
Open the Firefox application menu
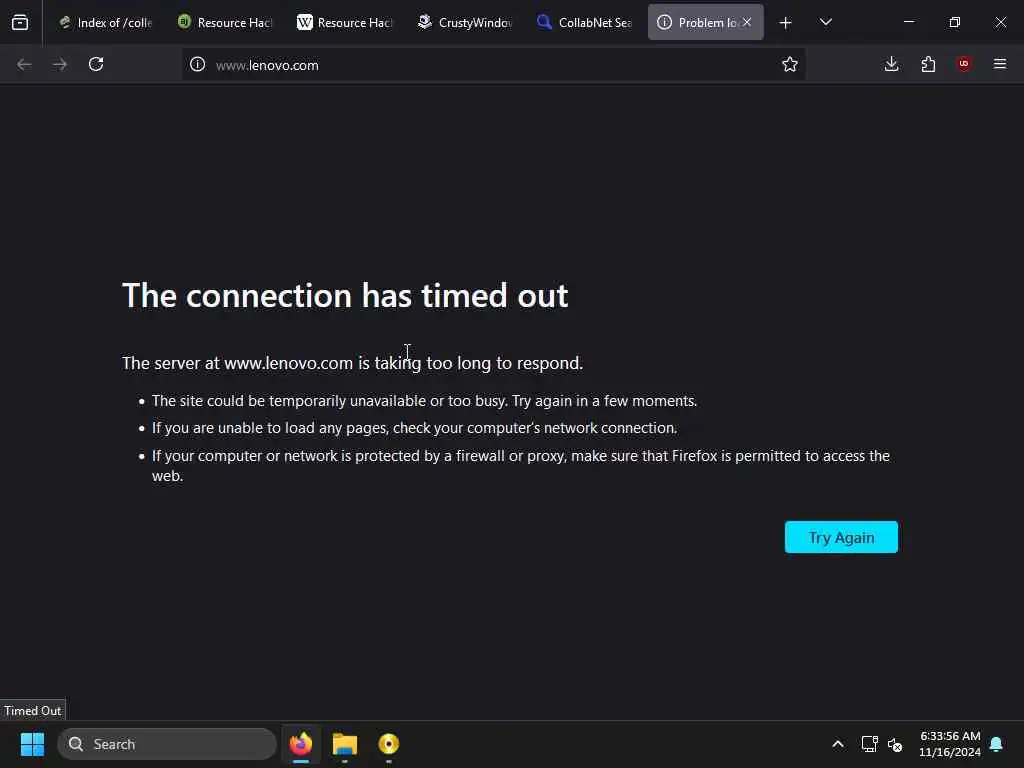[x=1000, y=64]
